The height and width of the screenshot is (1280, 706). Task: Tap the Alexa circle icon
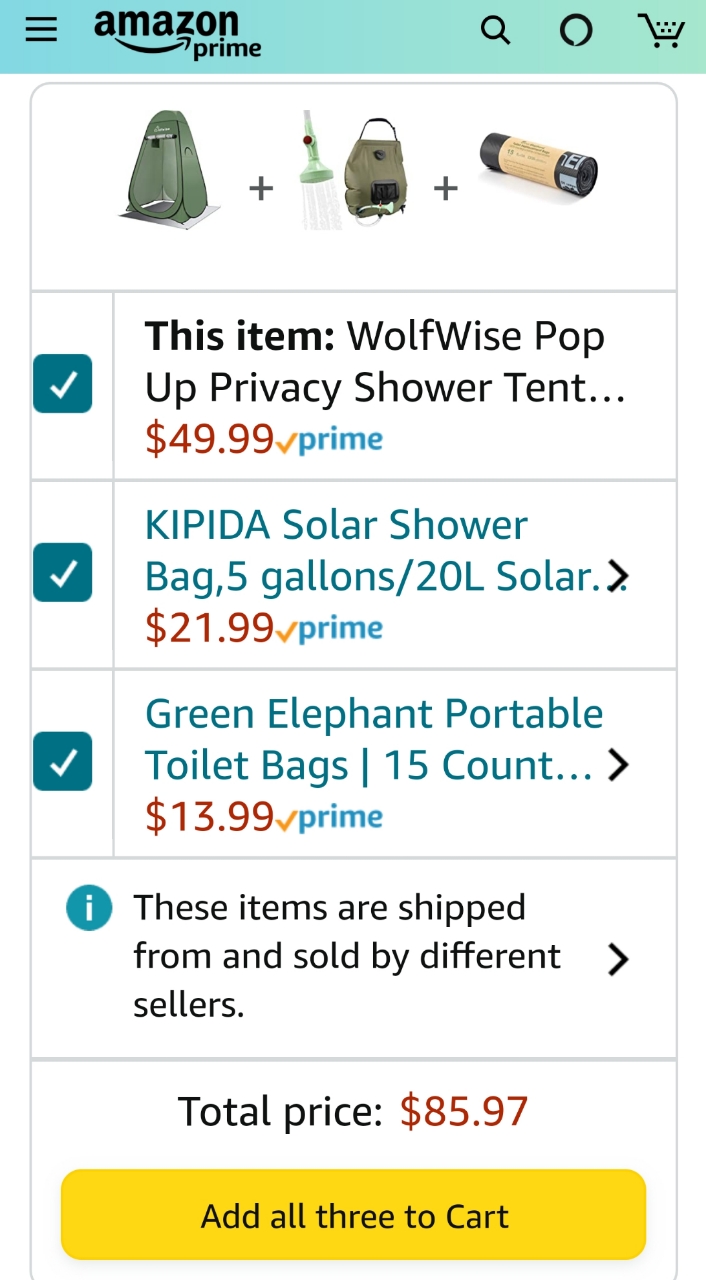(x=576, y=31)
